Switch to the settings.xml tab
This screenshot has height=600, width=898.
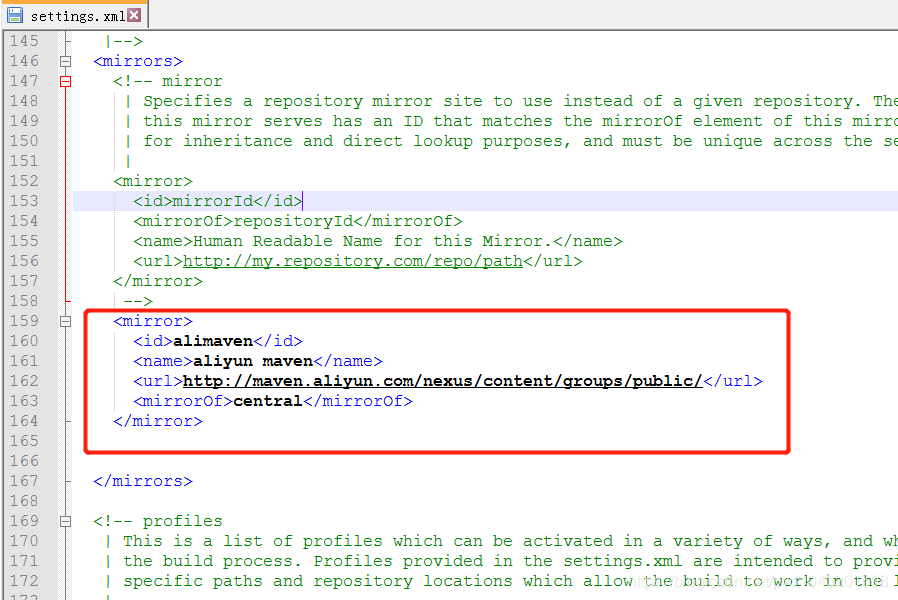77,16
